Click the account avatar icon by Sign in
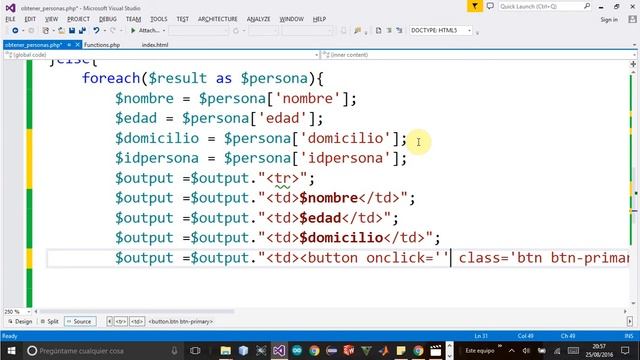 tap(633, 19)
